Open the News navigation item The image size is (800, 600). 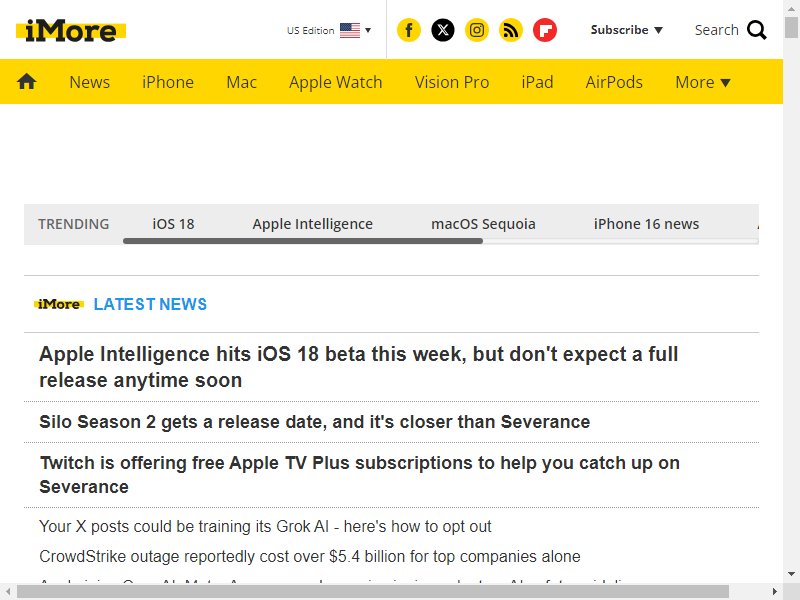click(x=90, y=82)
